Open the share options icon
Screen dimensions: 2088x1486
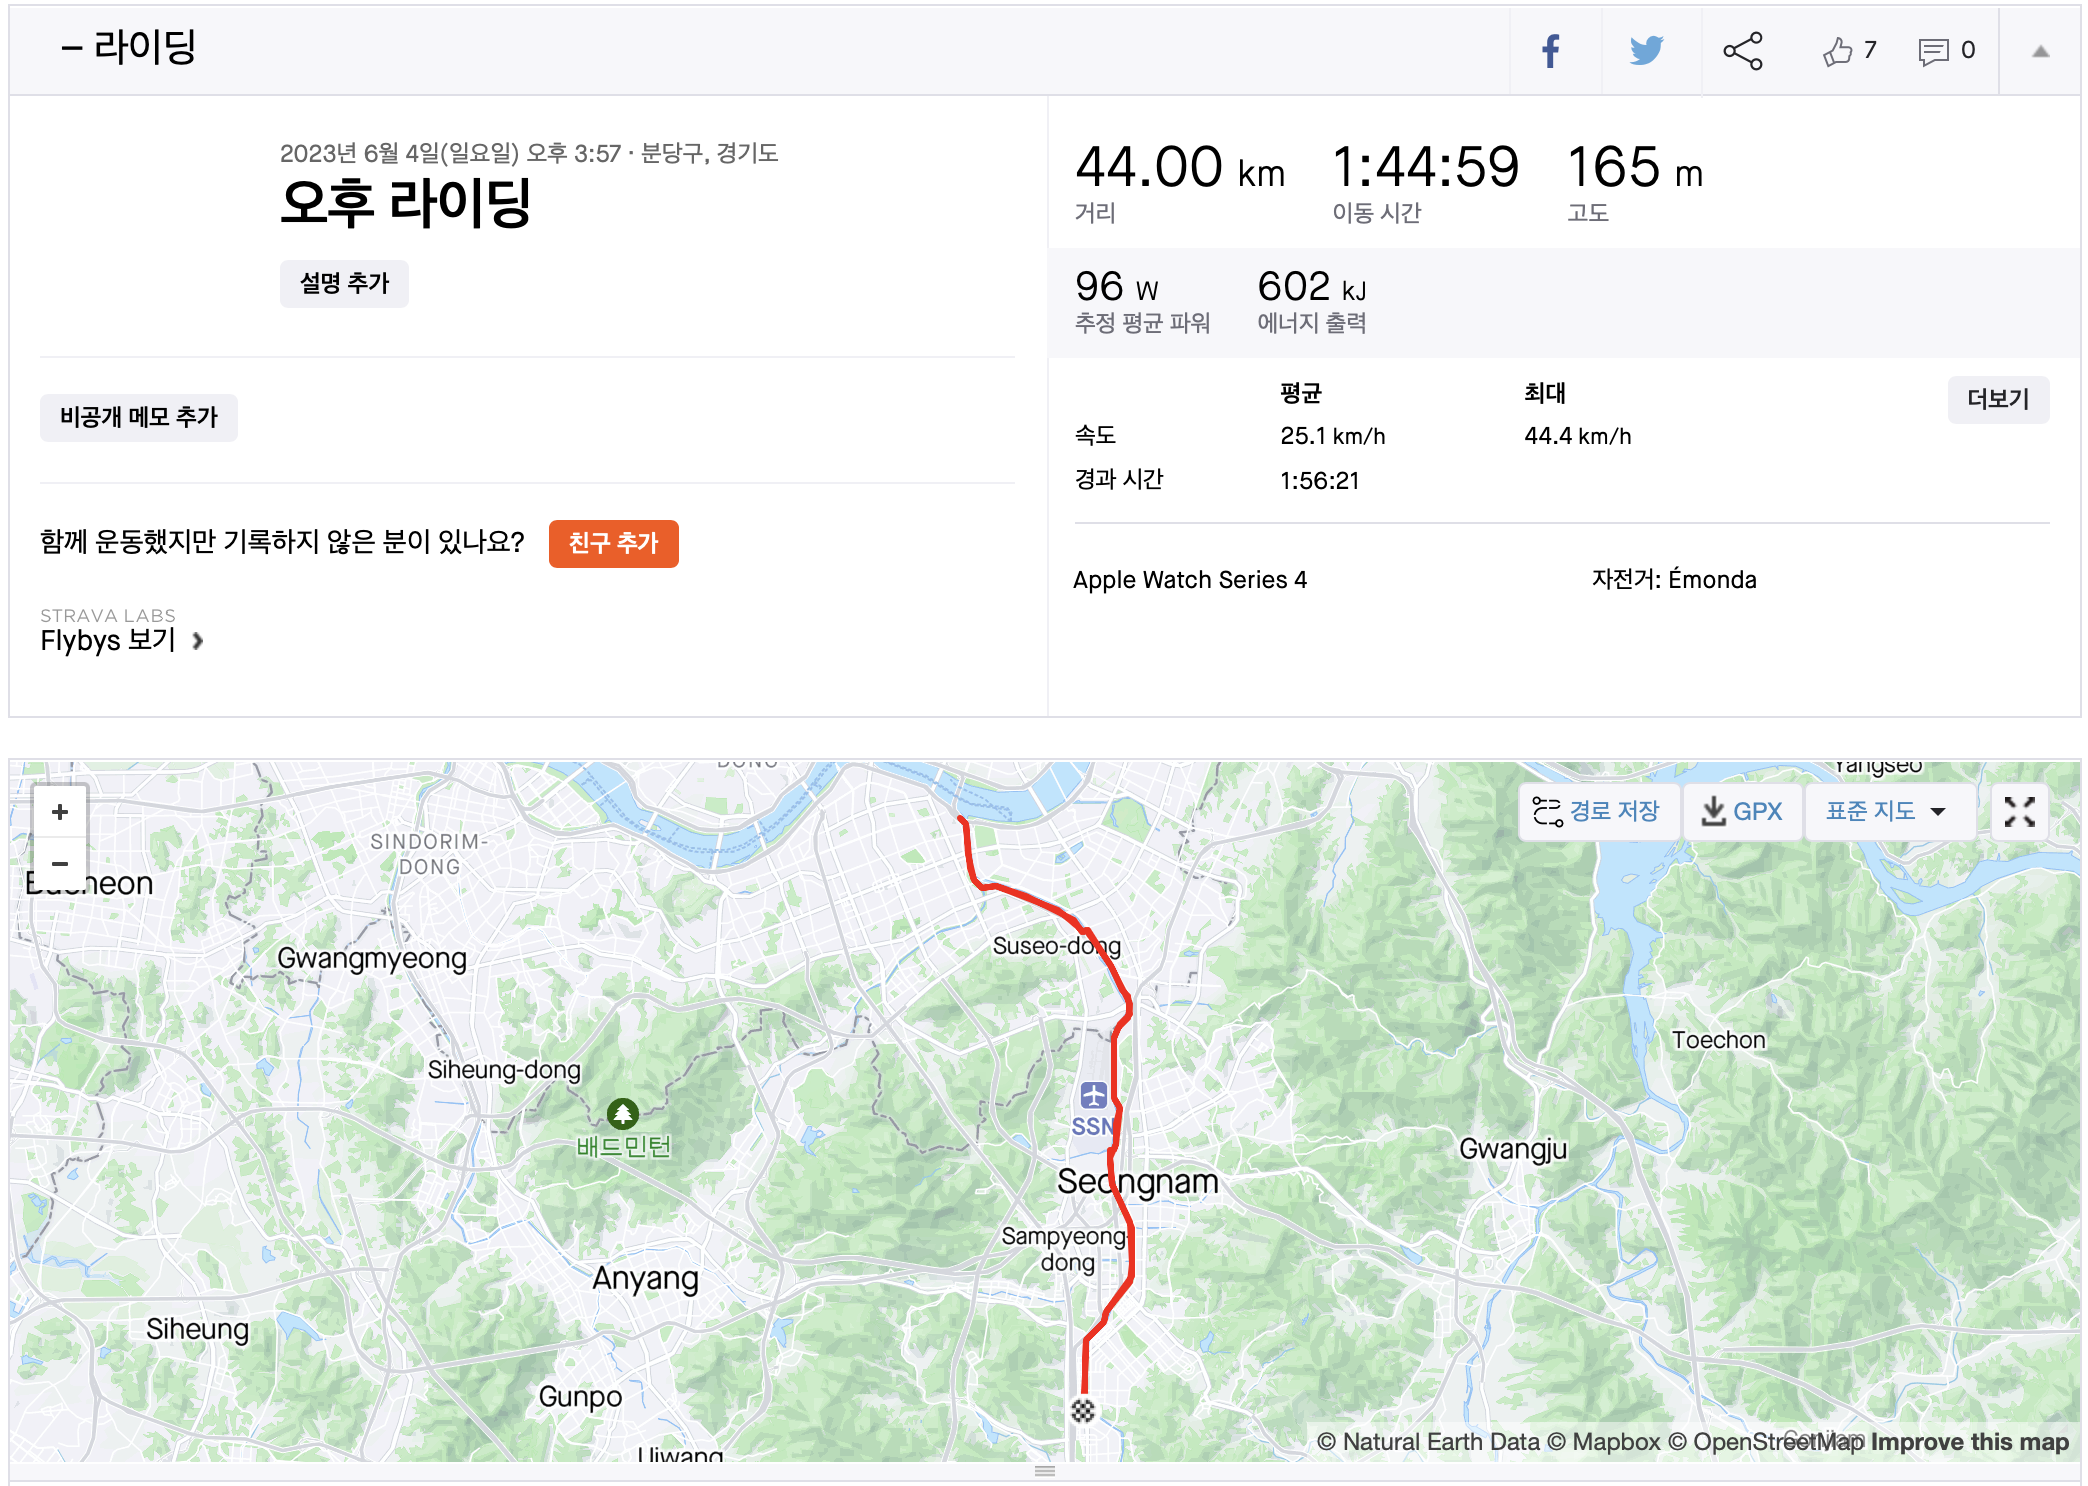click(x=1742, y=51)
